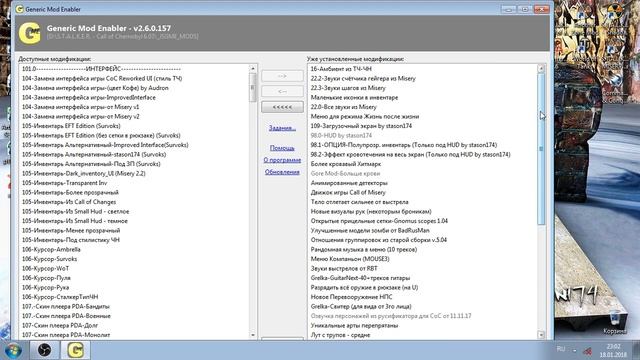Select 106-Курсор-Рука
The height and width of the screenshot is (360, 640).
point(45,287)
